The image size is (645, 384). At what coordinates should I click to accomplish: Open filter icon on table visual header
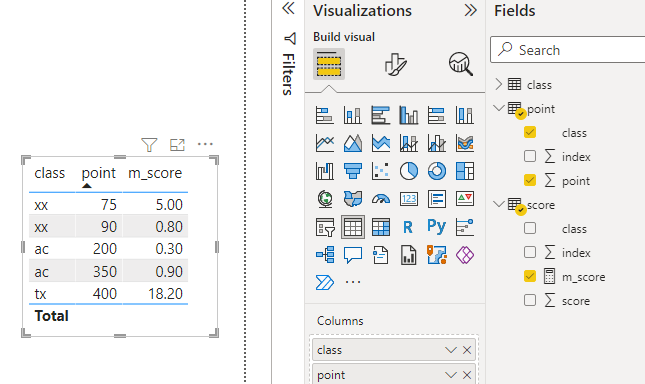pyautogui.click(x=149, y=145)
